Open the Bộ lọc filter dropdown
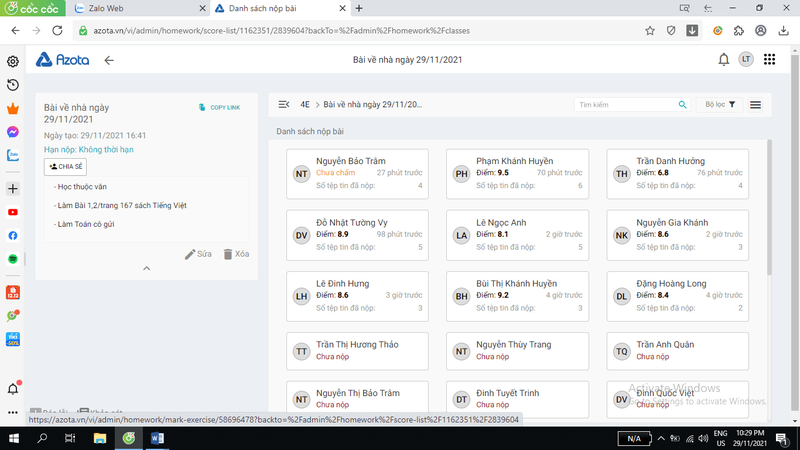 click(719, 105)
